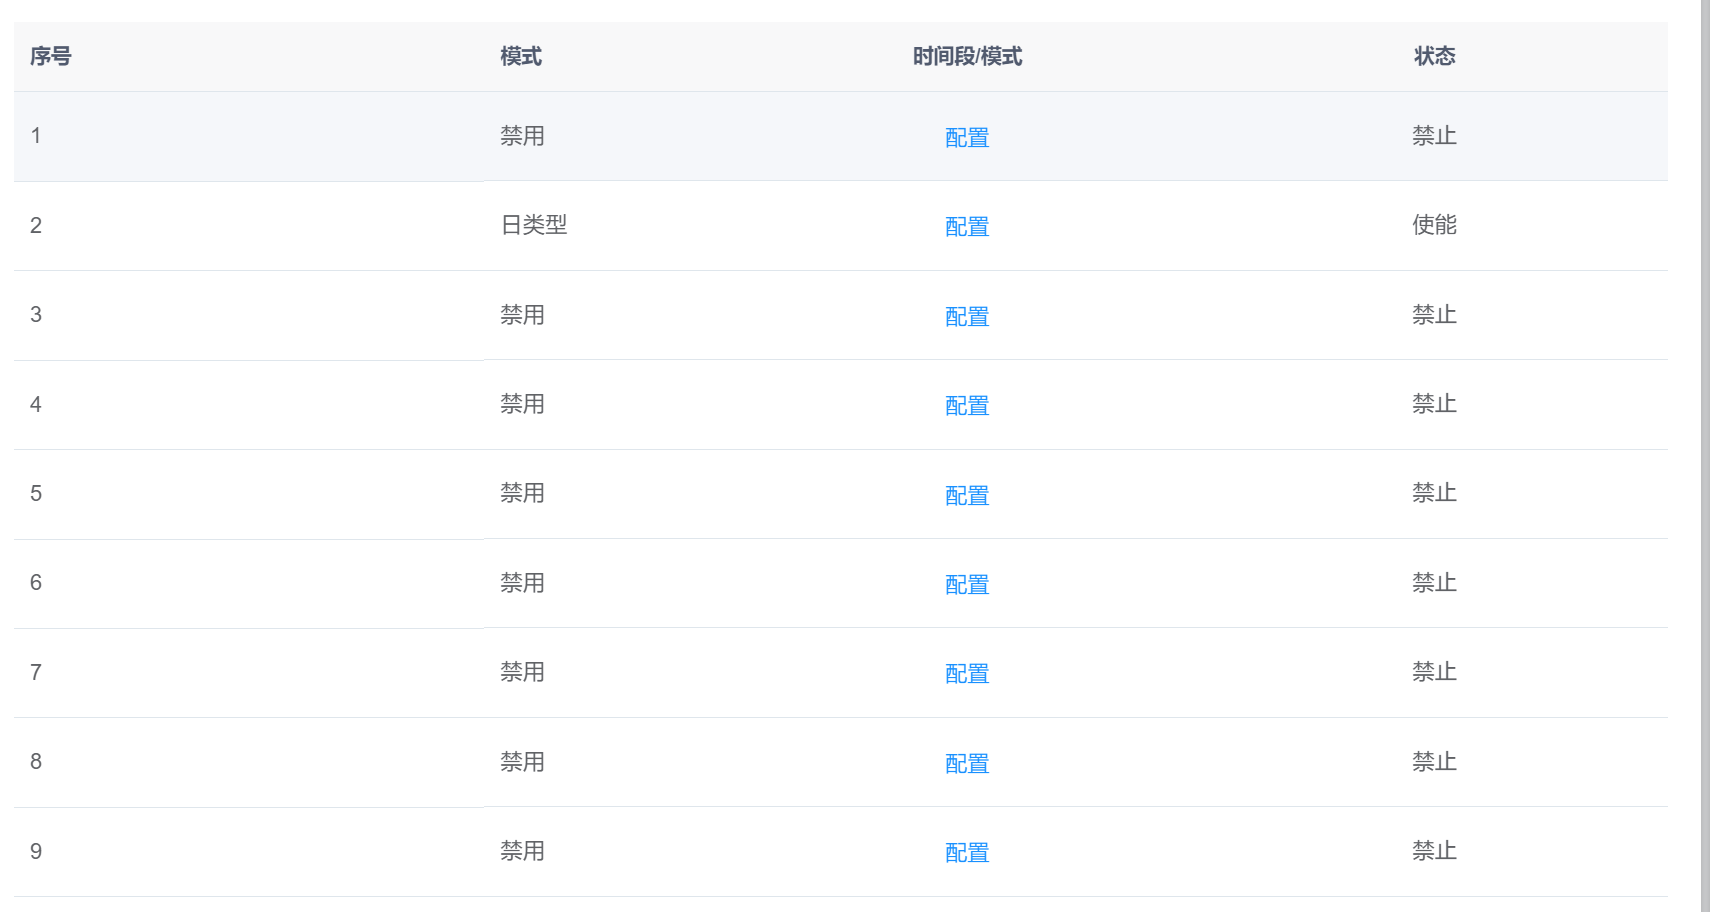Select the 禁止 status cell in row 4
The width and height of the screenshot is (1710, 912).
pos(1434,404)
